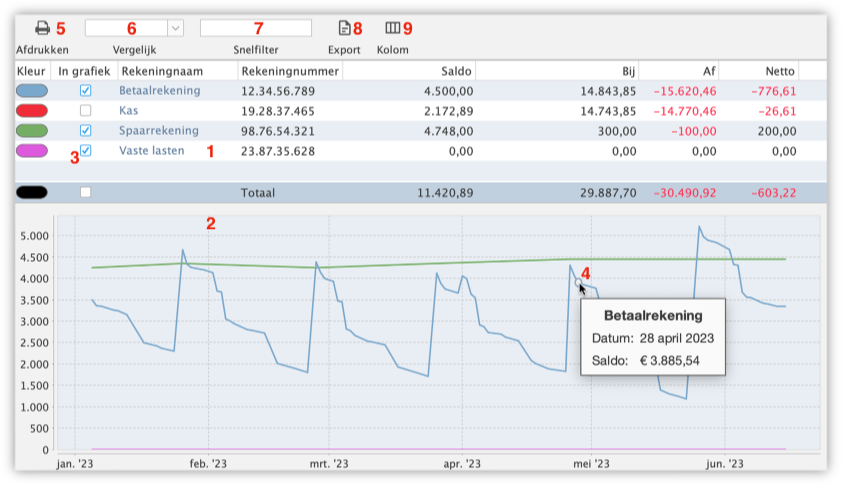Click the blue Betaalrekening color swatch
This screenshot has width=842, height=485.
34,91
